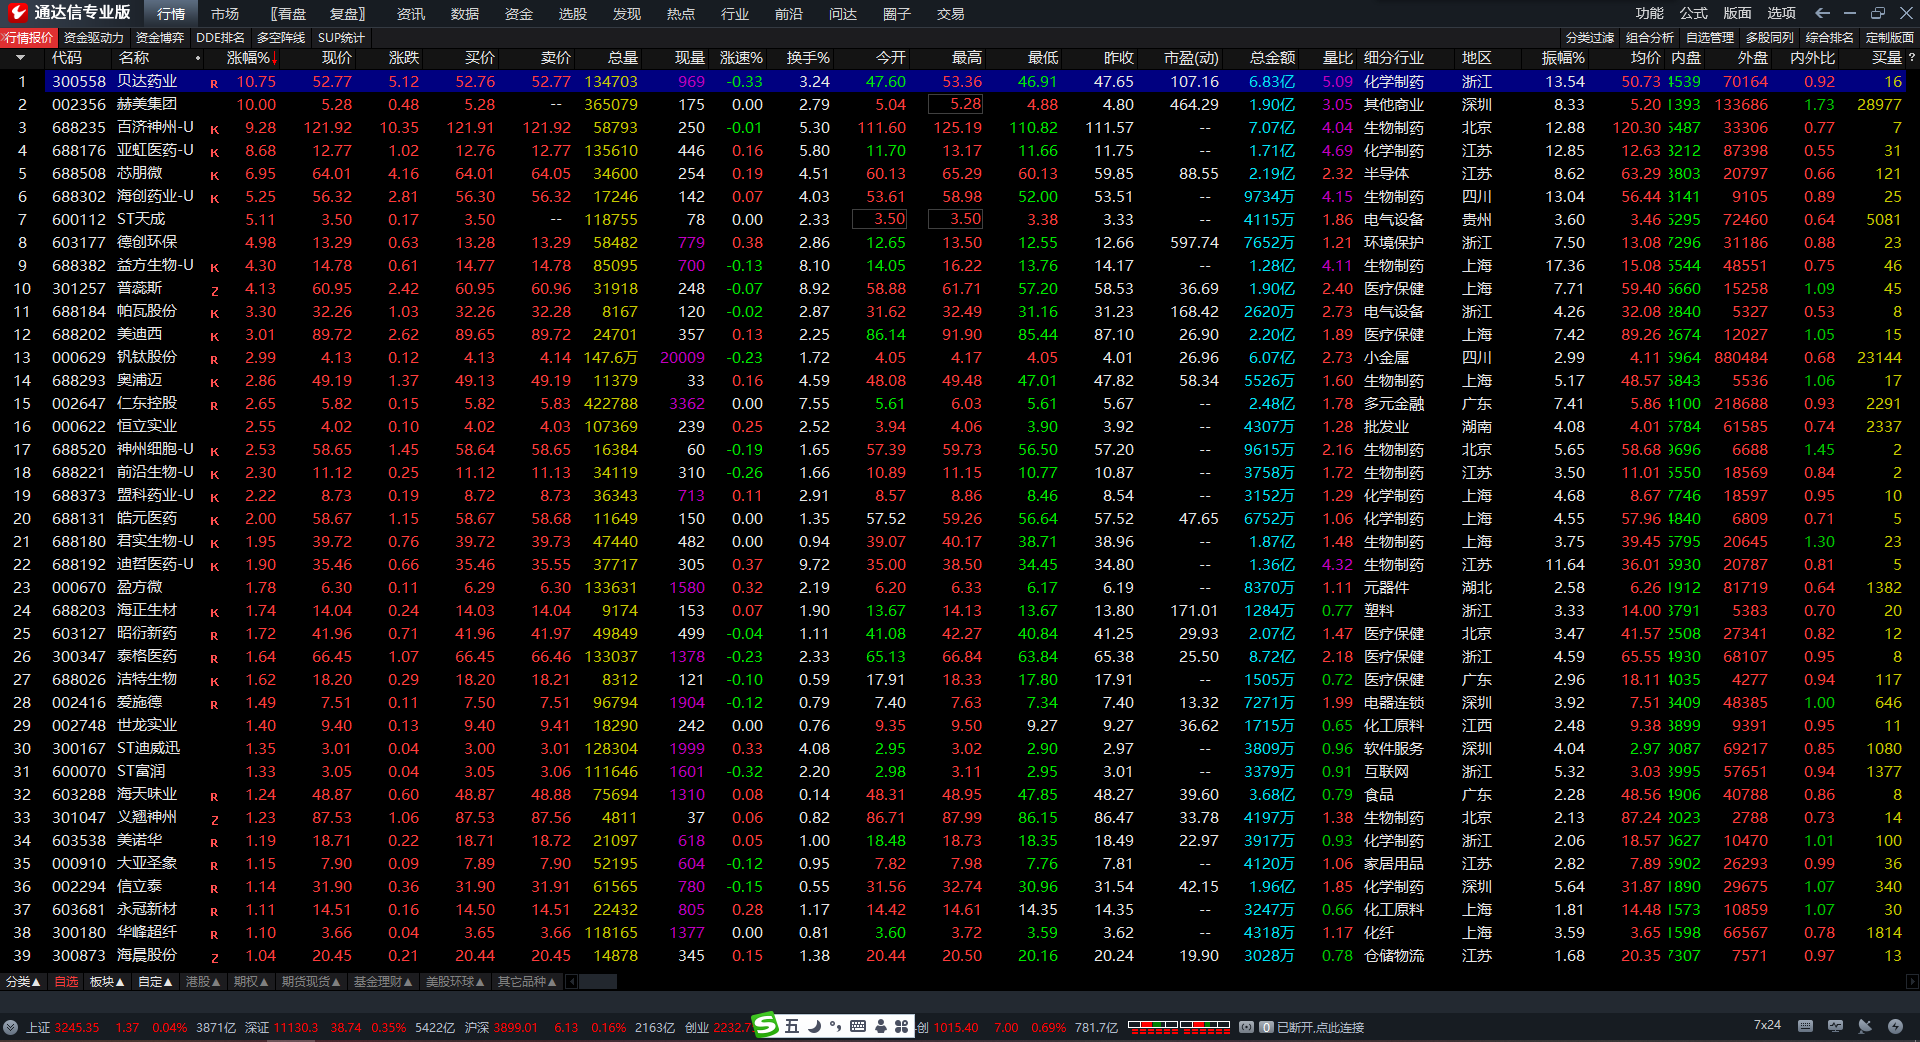Expand the 板块 sector tab
Viewport: 1920px width, 1042px height.
click(107, 982)
